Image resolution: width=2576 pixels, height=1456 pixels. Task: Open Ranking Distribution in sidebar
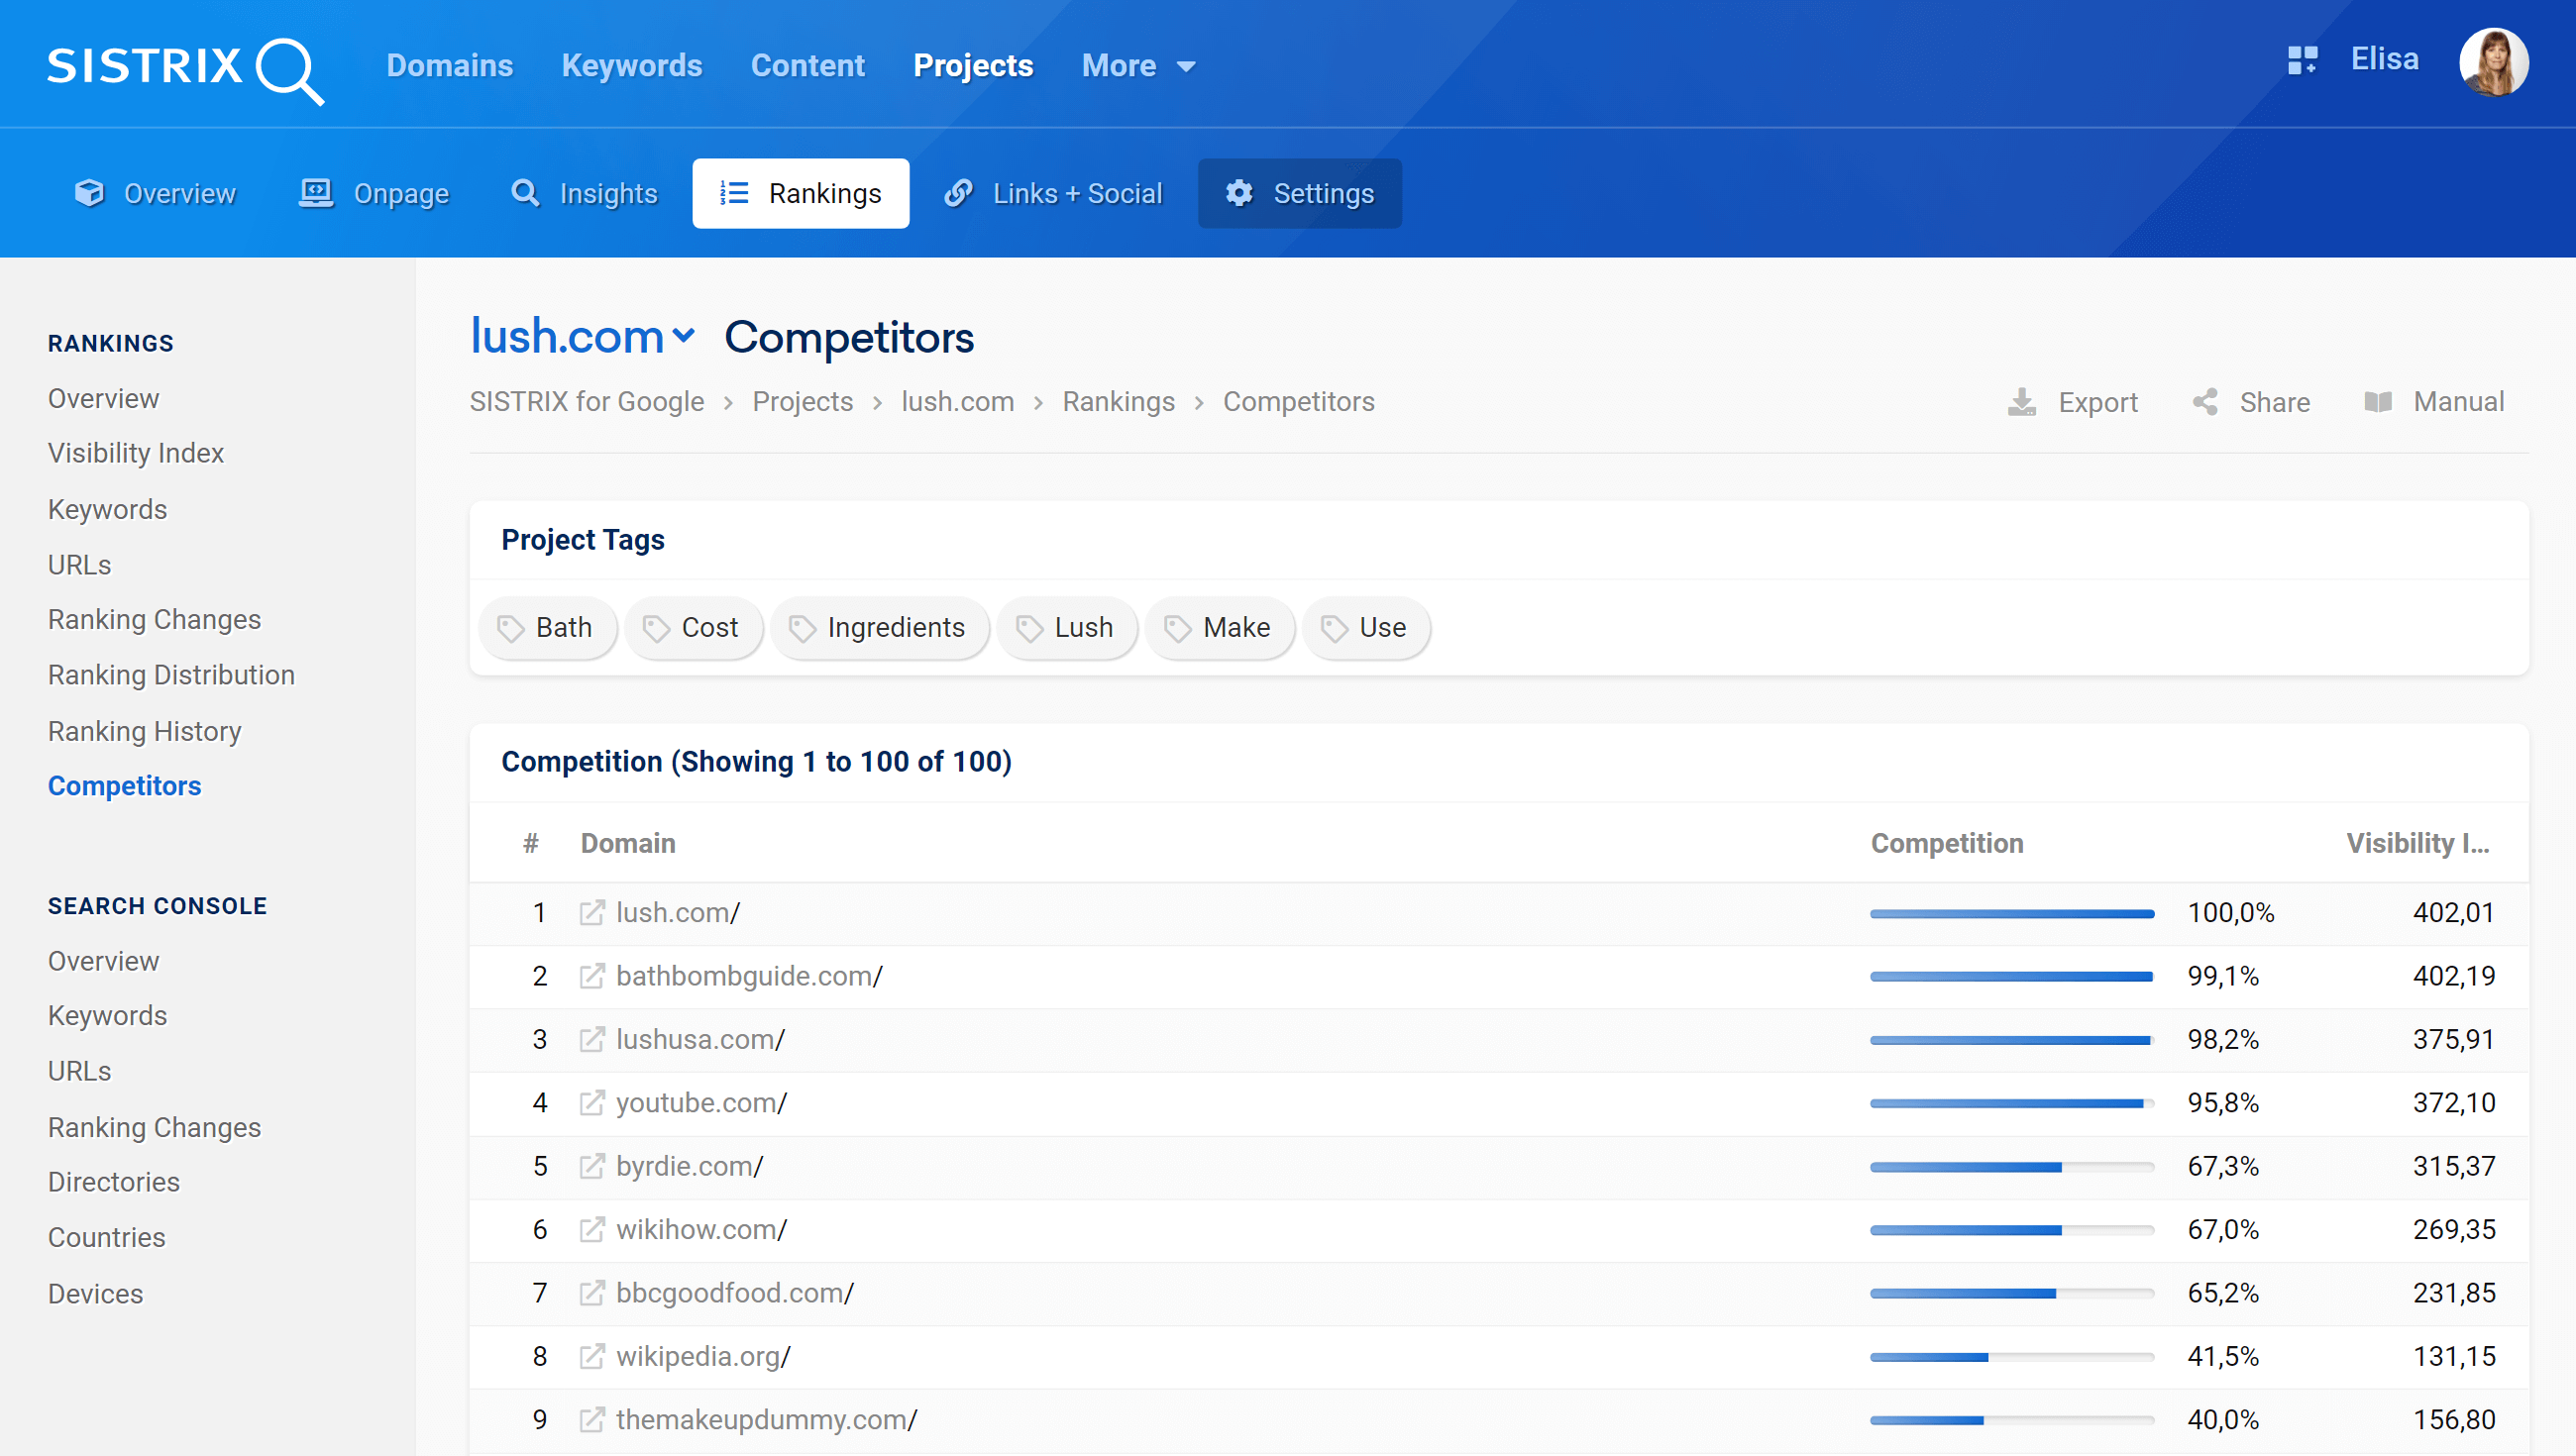171,675
